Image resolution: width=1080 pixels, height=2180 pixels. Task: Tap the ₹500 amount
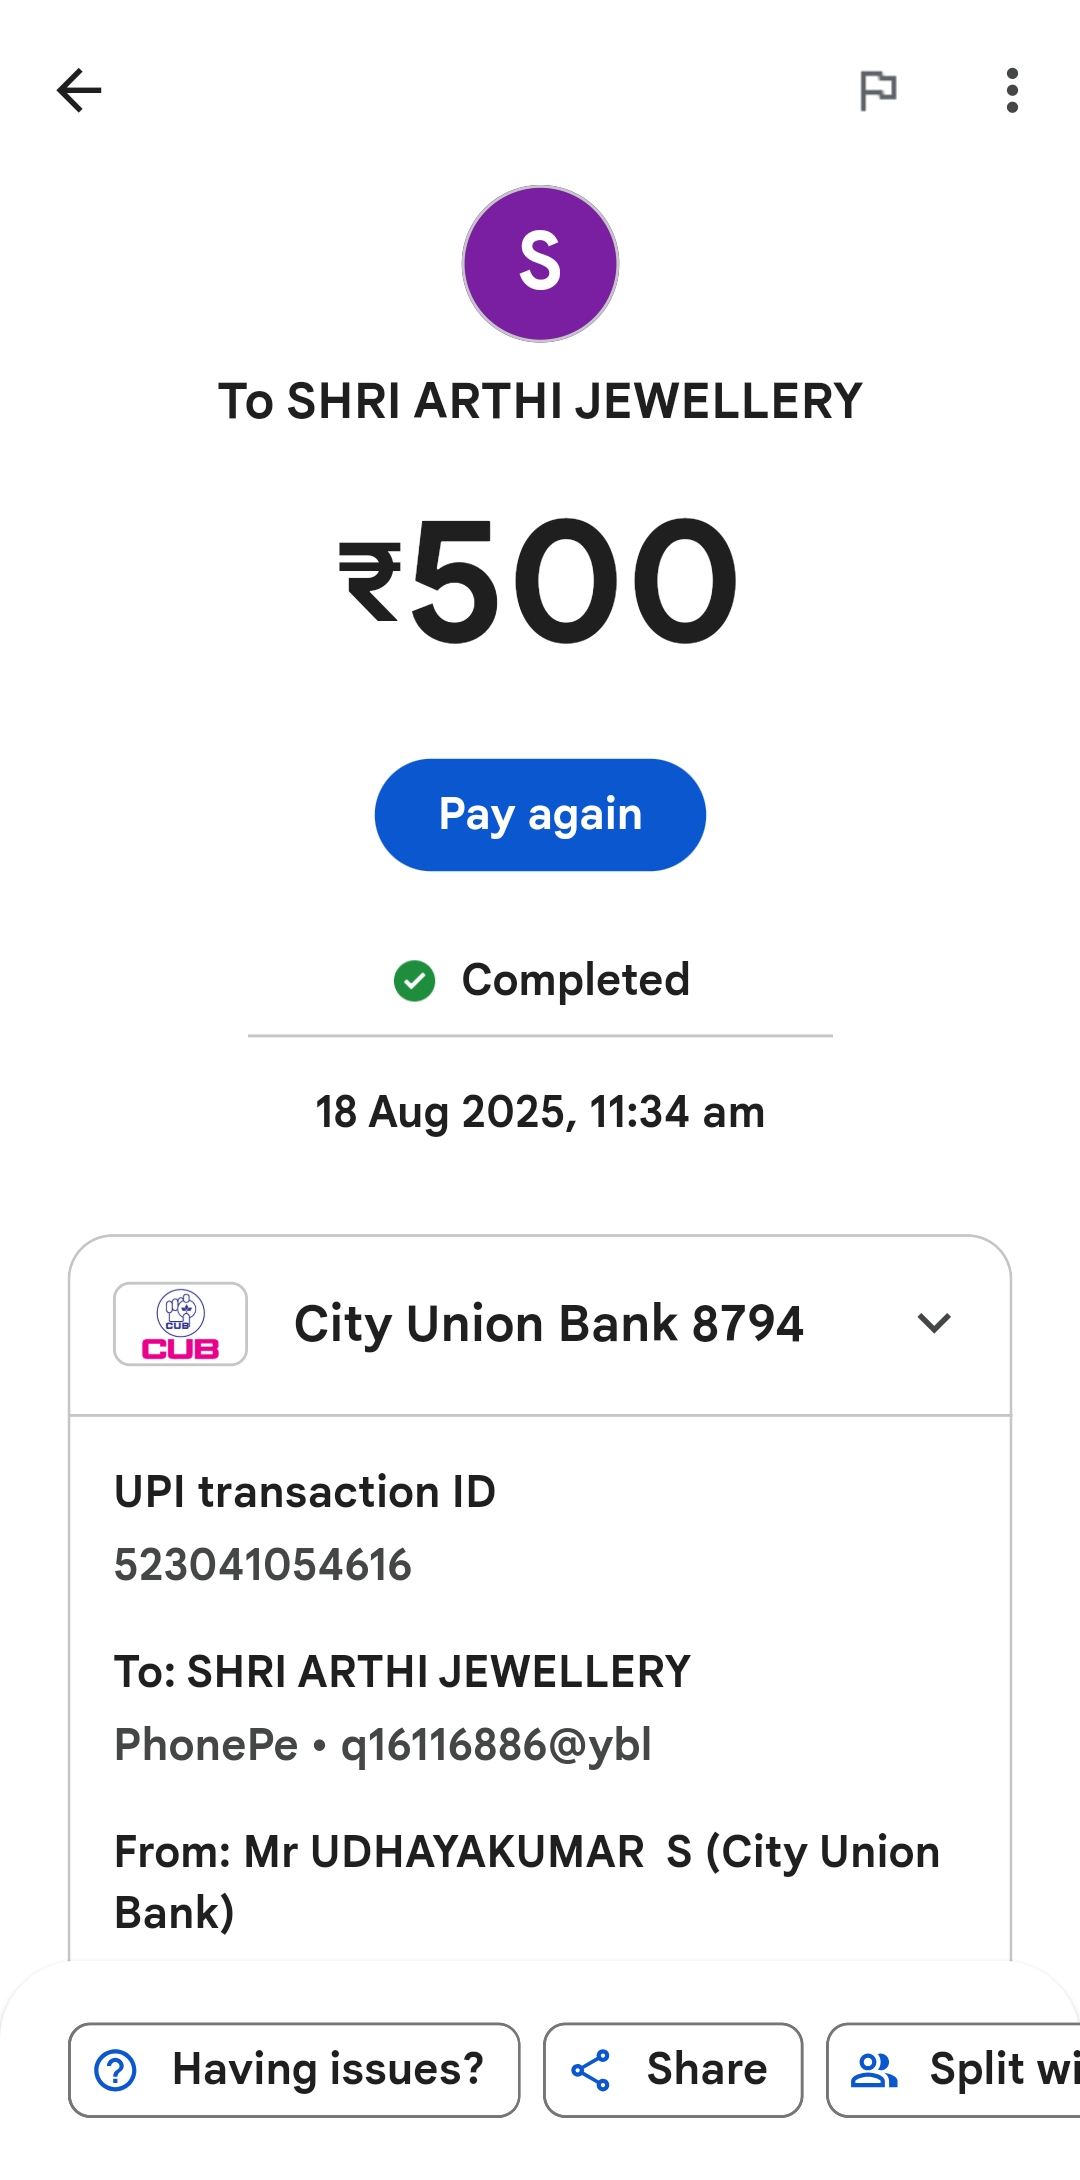(540, 582)
